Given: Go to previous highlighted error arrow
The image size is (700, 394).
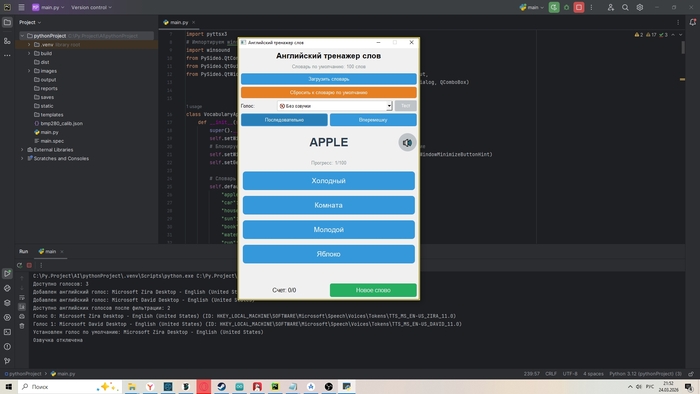Looking at the screenshot, I should coord(673,35).
